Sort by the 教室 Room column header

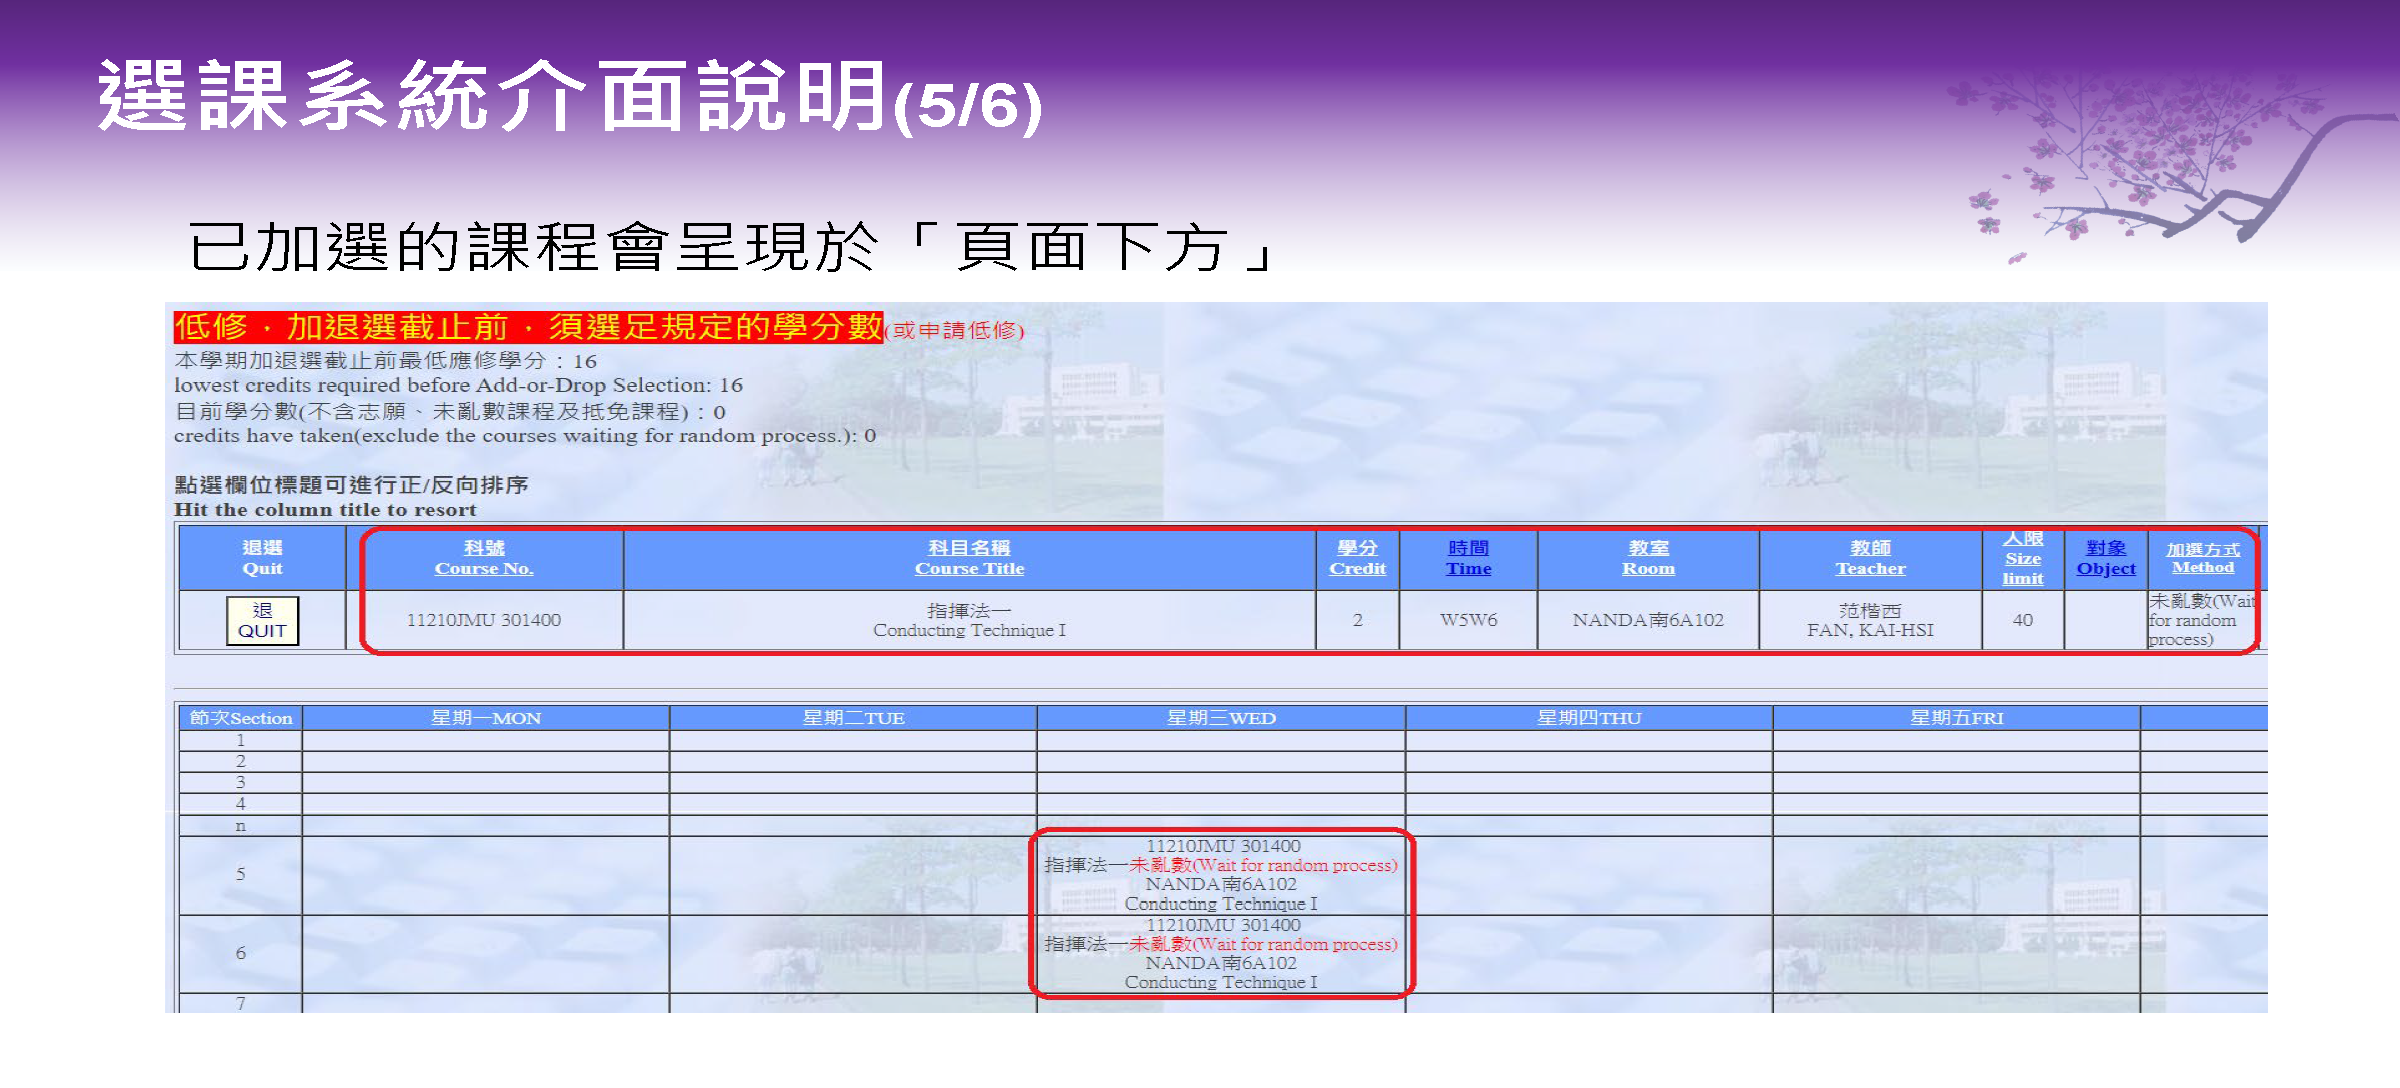[1648, 558]
